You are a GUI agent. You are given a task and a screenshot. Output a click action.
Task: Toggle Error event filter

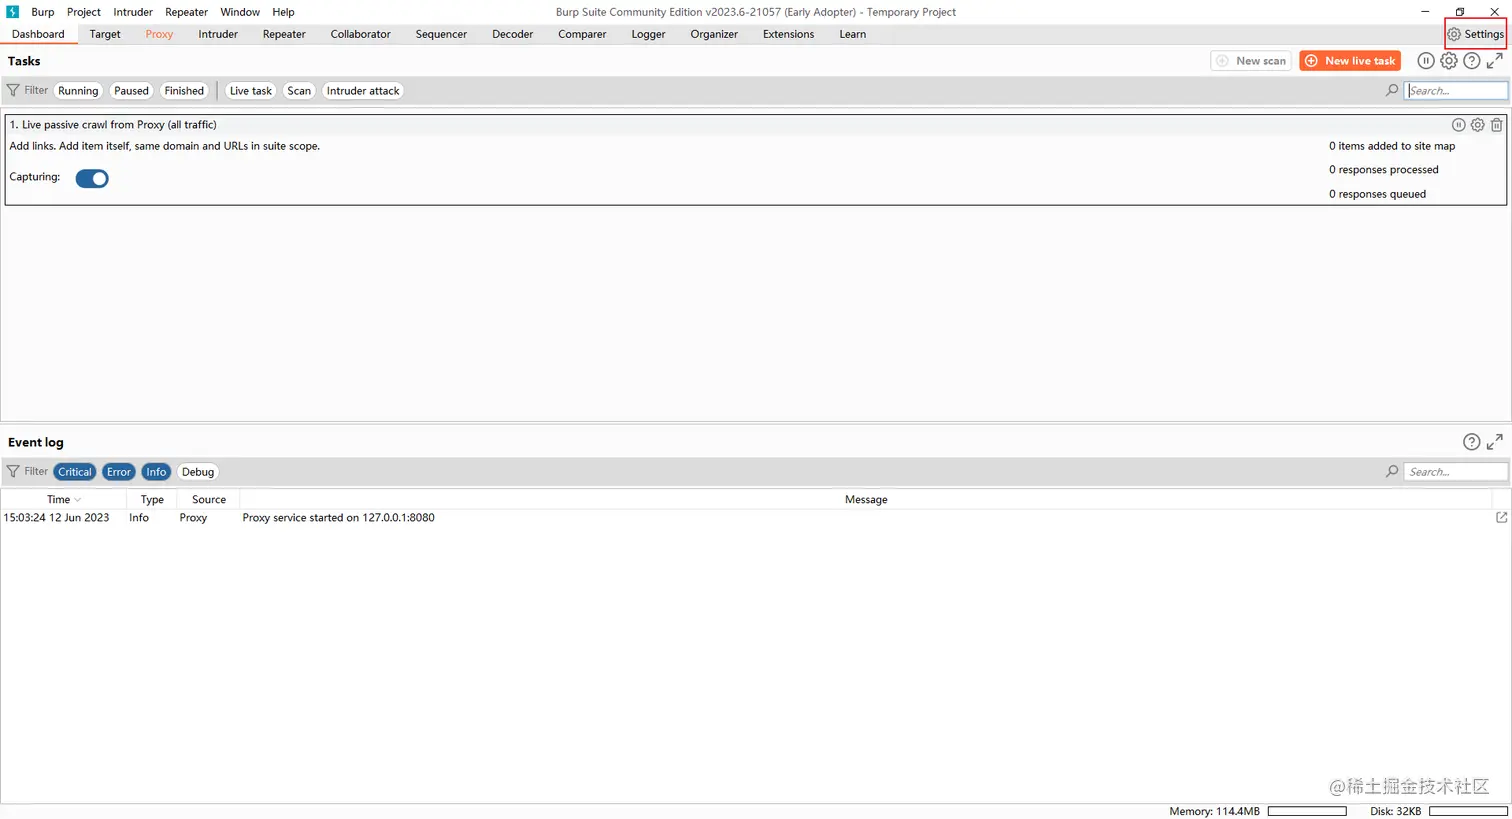click(x=119, y=472)
